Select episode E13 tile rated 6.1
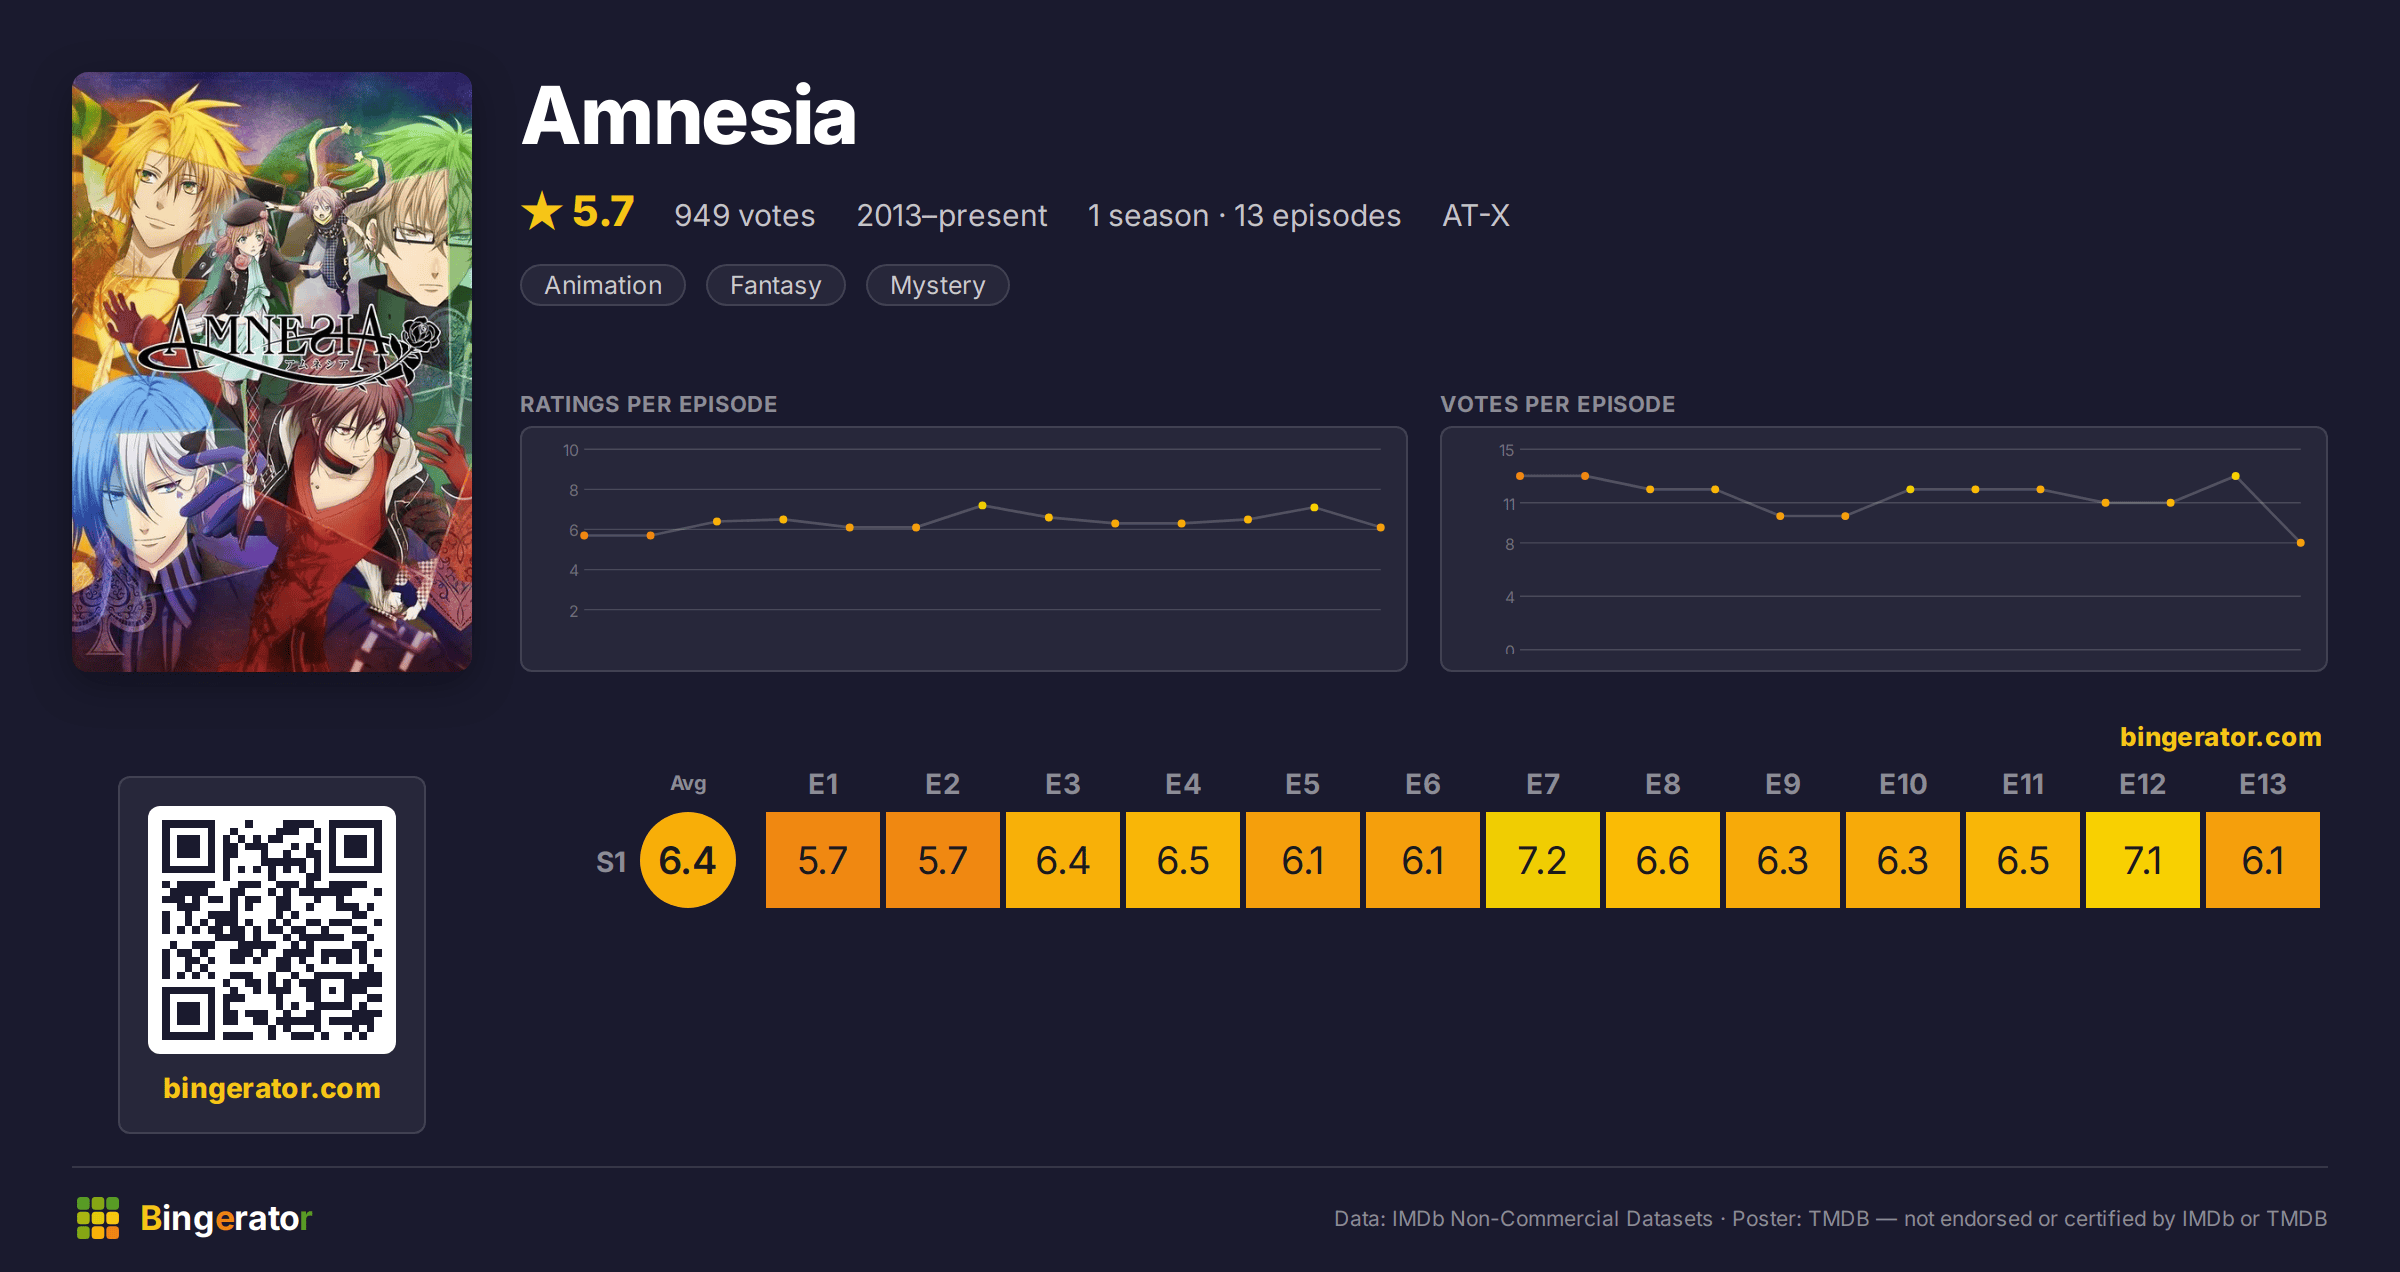Viewport: 2400px width, 1272px height. coord(2263,860)
